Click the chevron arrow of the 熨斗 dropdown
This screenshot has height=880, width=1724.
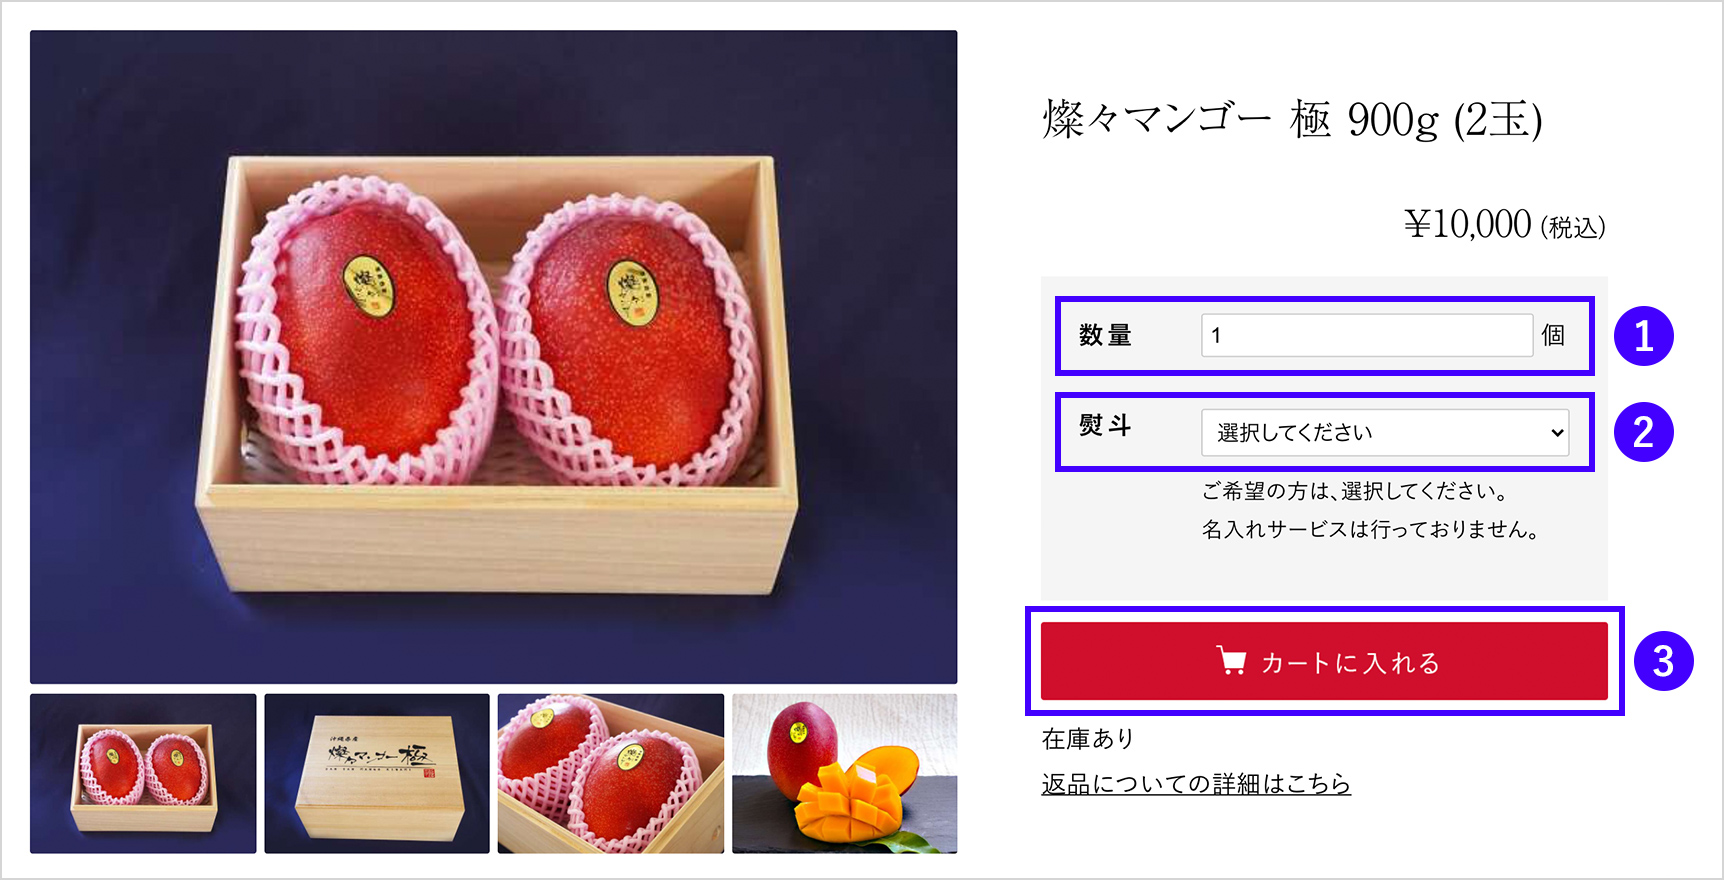point(1556,433)
